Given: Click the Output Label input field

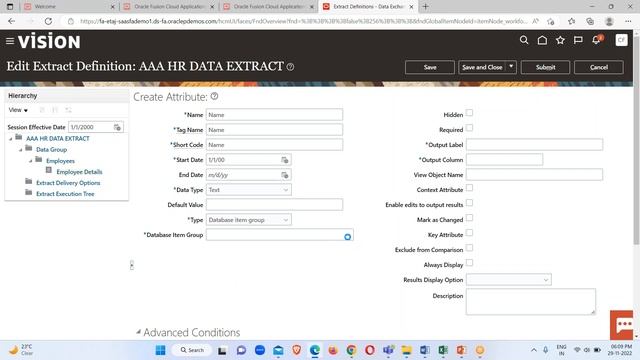Looking at the screenshot, I should click(534, 144).
